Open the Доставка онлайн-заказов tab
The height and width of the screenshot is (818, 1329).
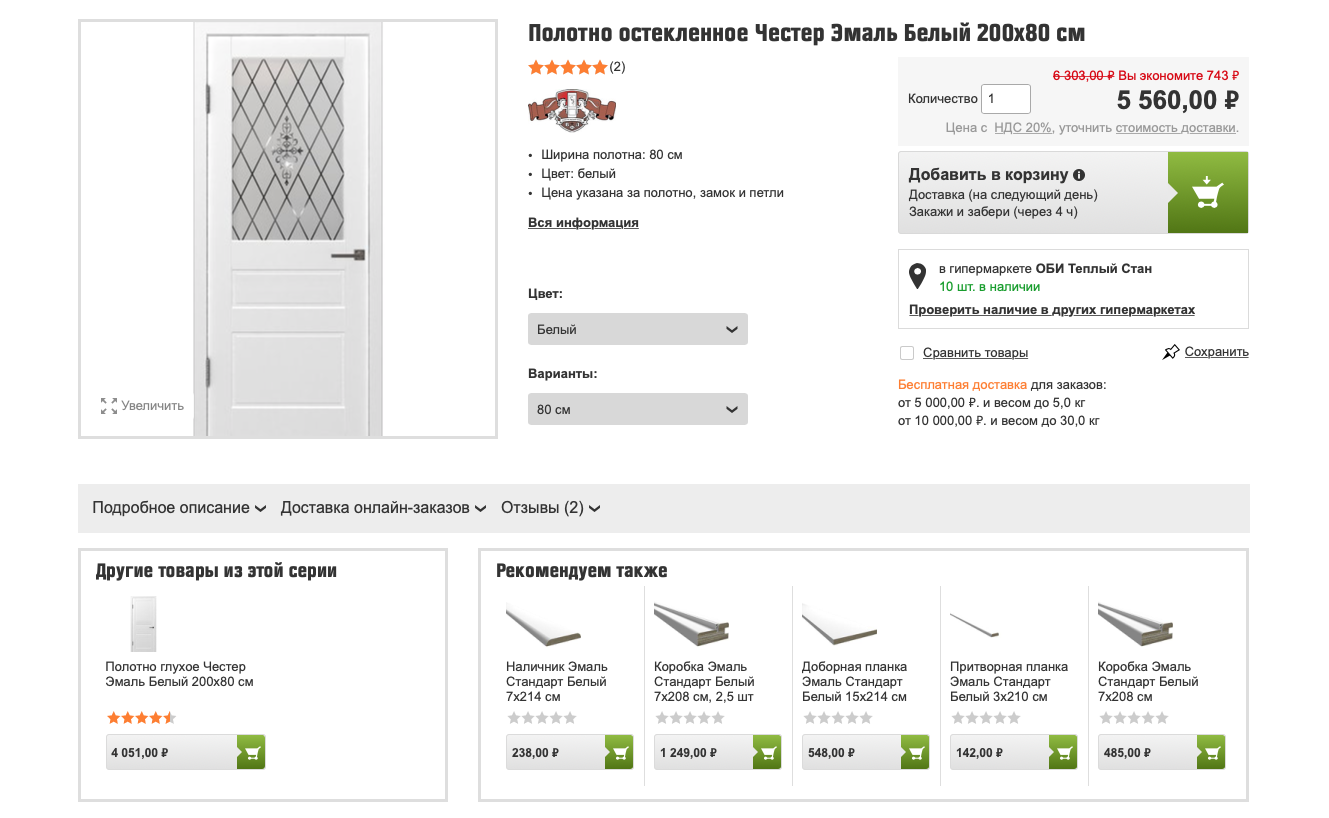click(383, 508)
